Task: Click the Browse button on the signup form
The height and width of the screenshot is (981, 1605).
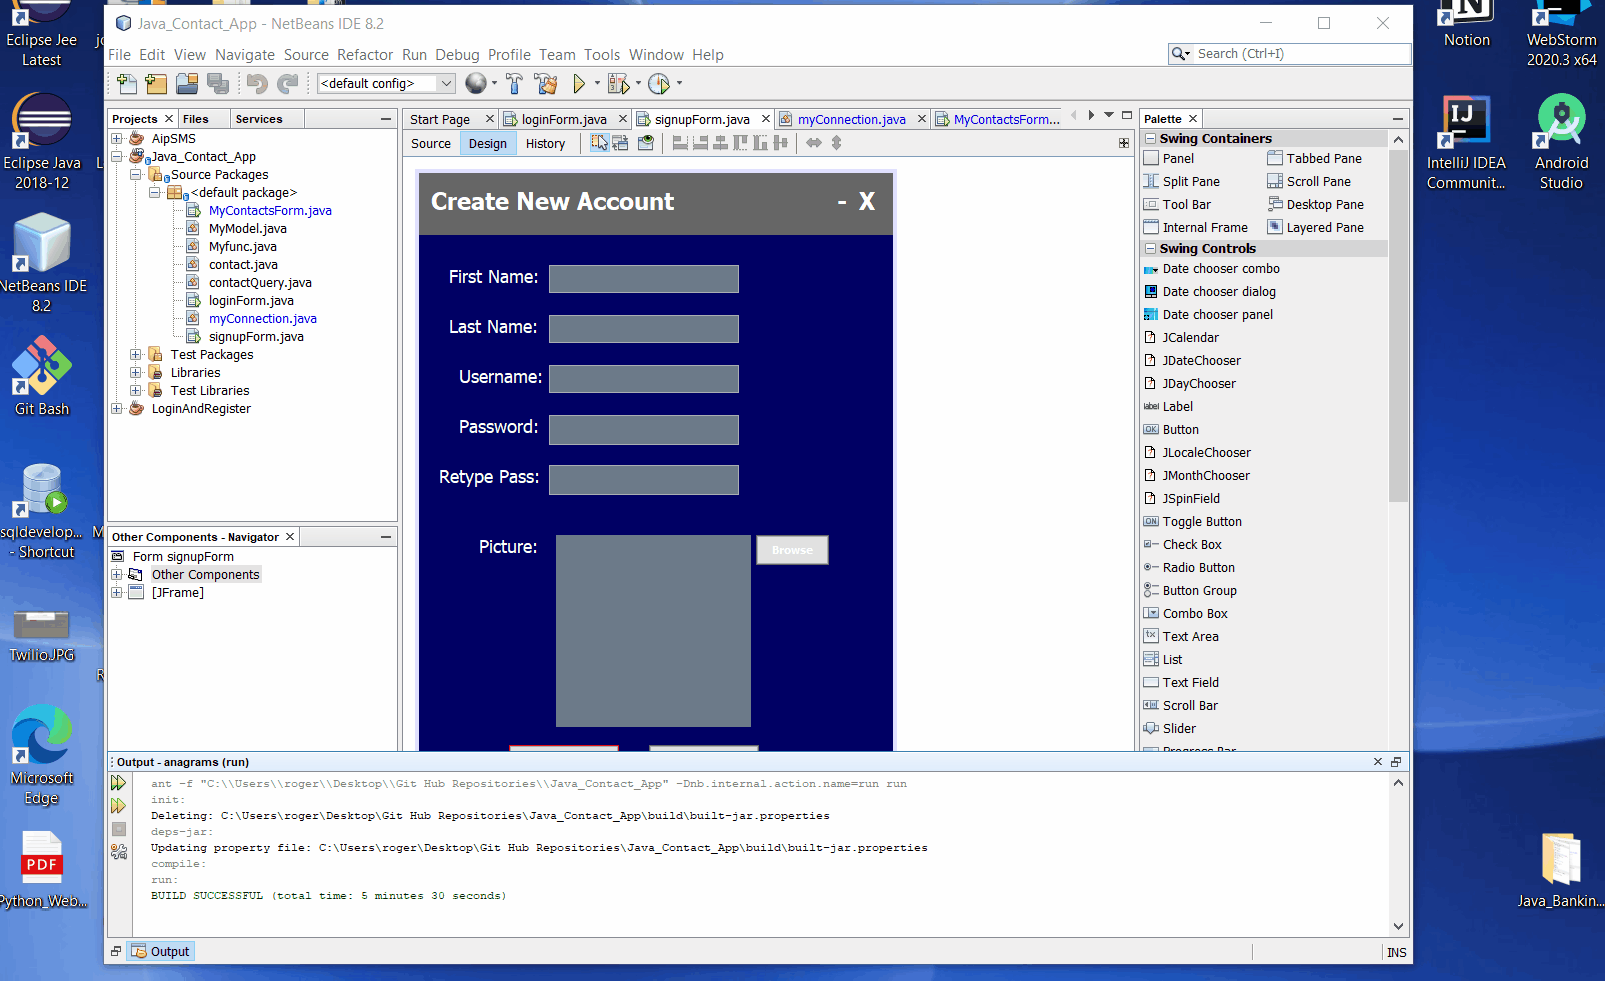Action: [x=792, y=550]
